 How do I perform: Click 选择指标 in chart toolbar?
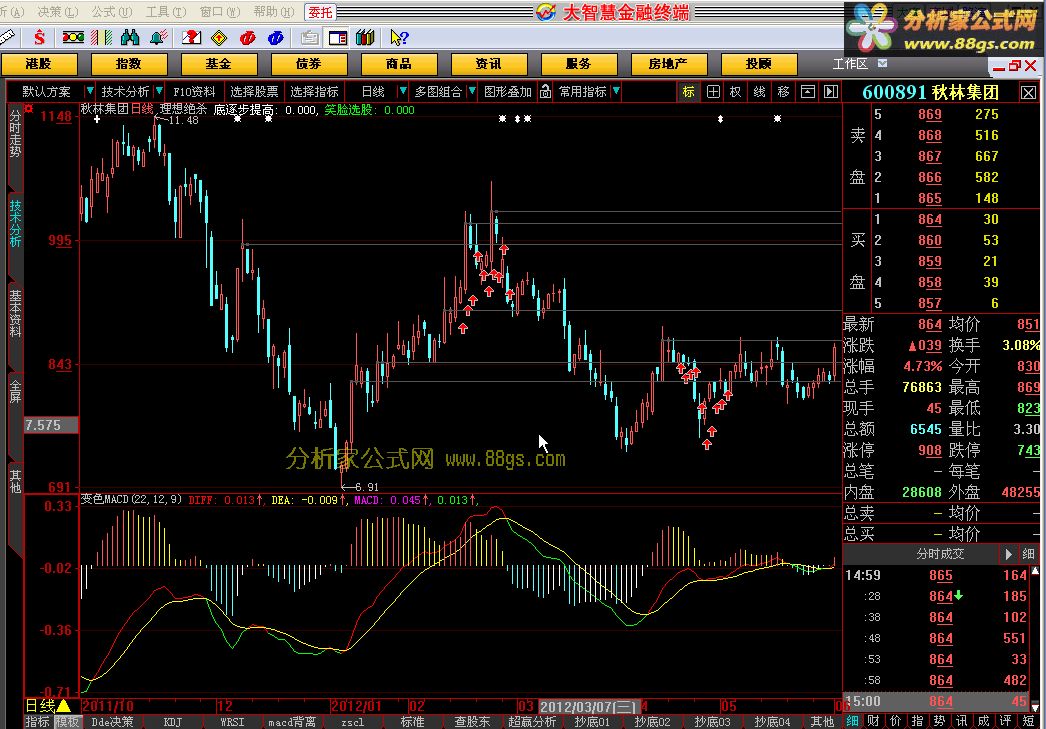click(314, 91)
